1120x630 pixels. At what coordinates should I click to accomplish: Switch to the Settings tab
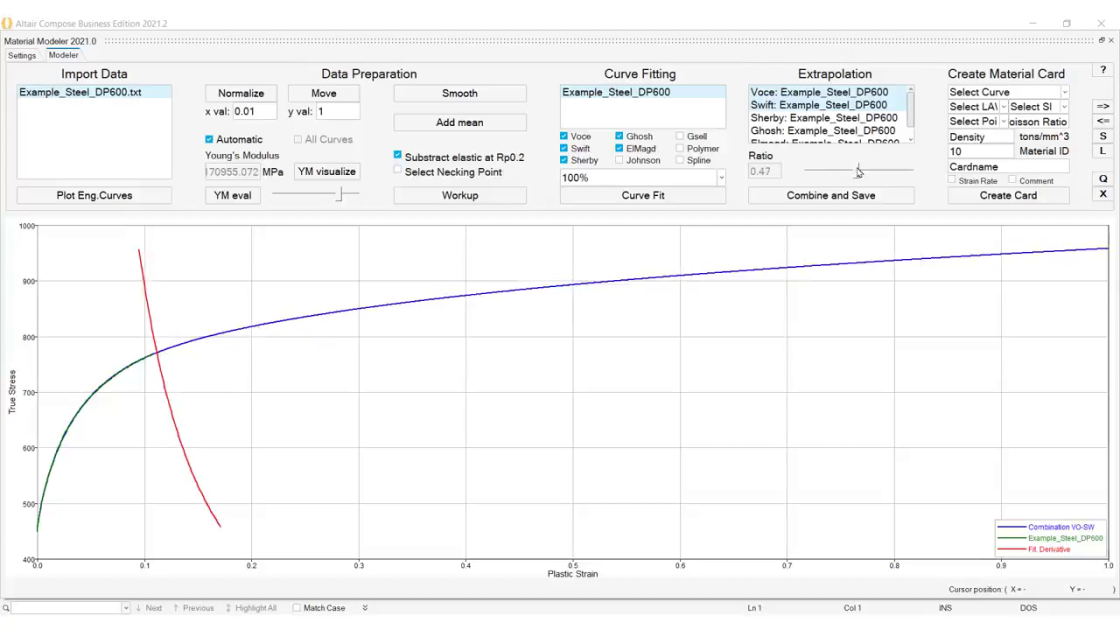(x=22, y=55)
